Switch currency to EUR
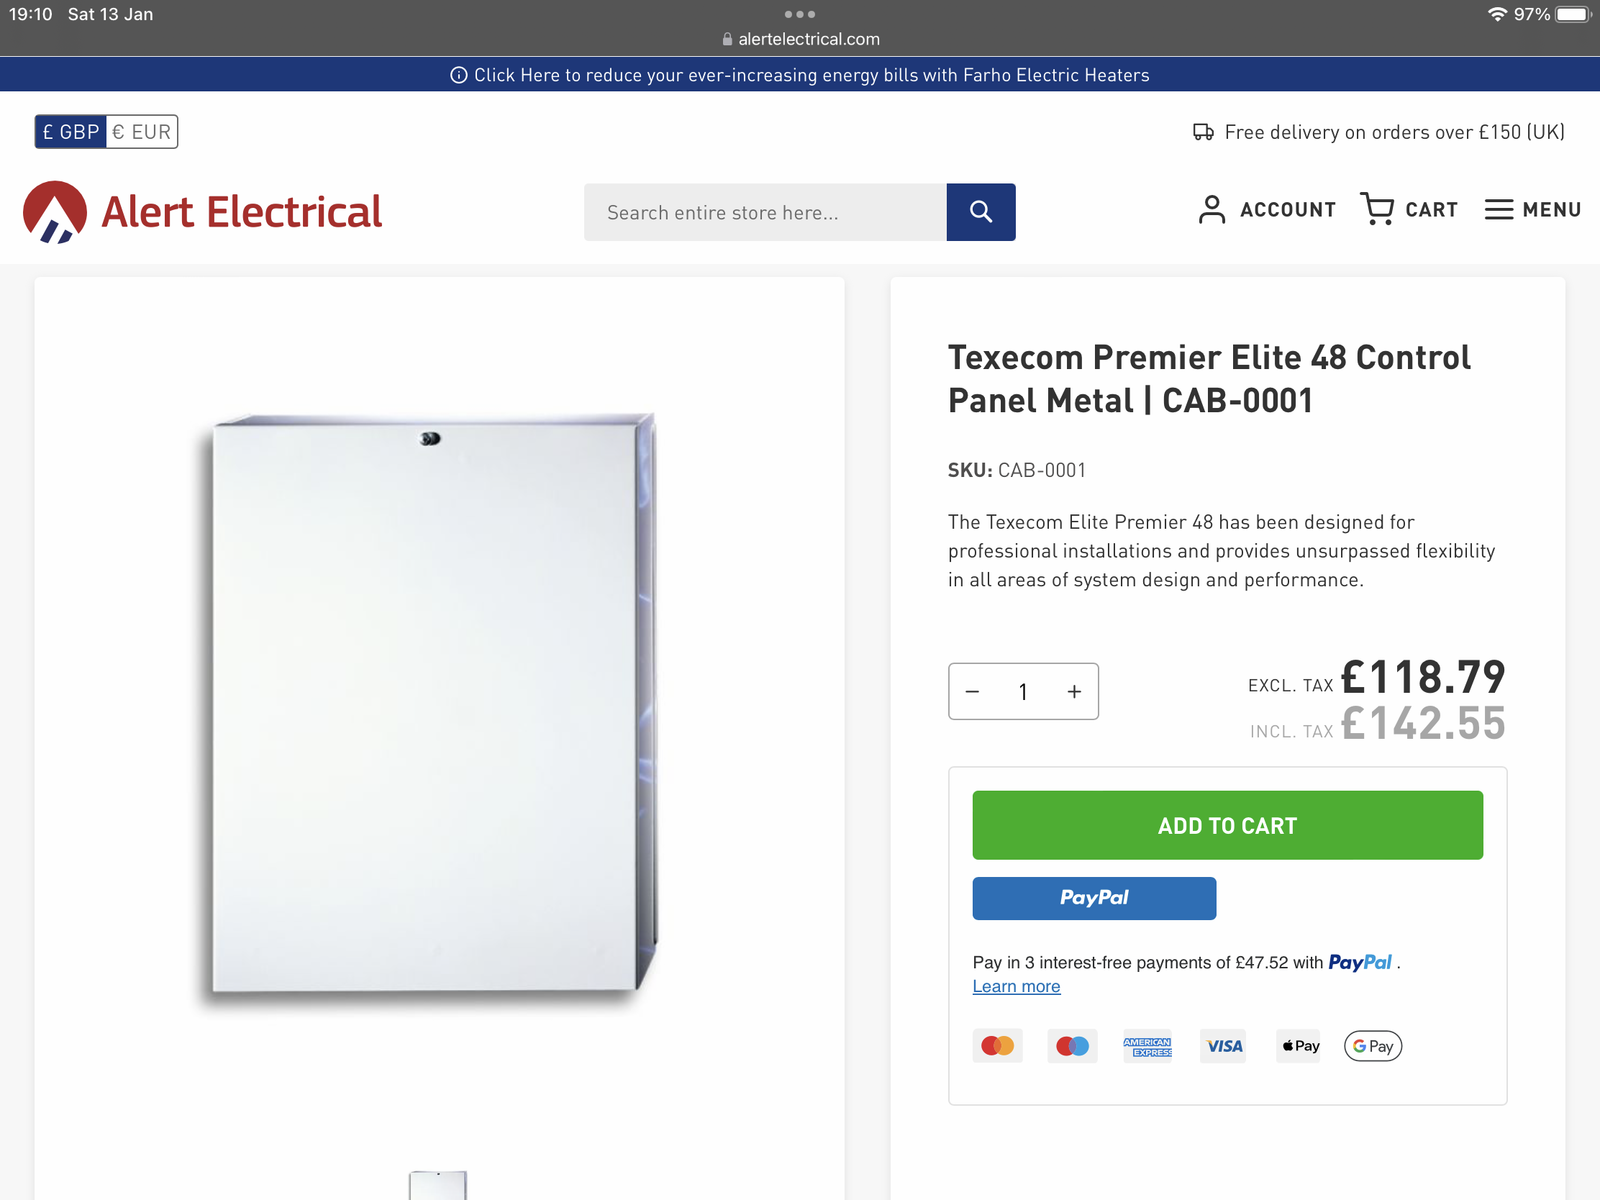 (x=142, y=132)
